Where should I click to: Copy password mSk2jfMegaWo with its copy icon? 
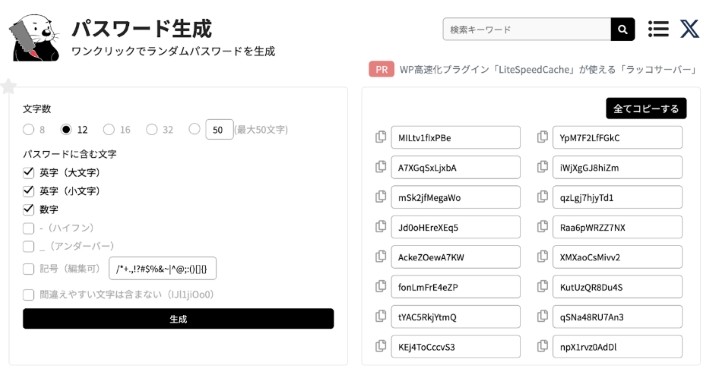coord(381,196)
